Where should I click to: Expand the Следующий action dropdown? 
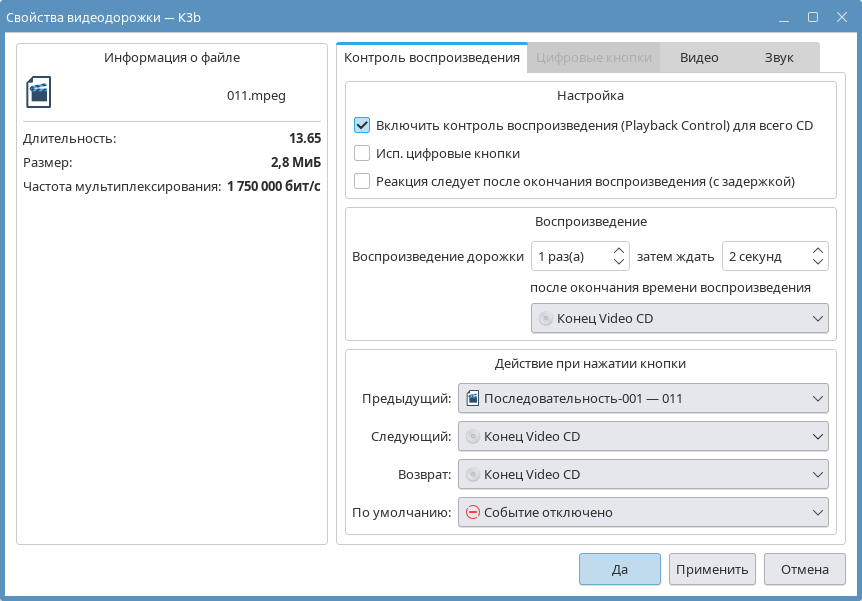tap(643, 436)
